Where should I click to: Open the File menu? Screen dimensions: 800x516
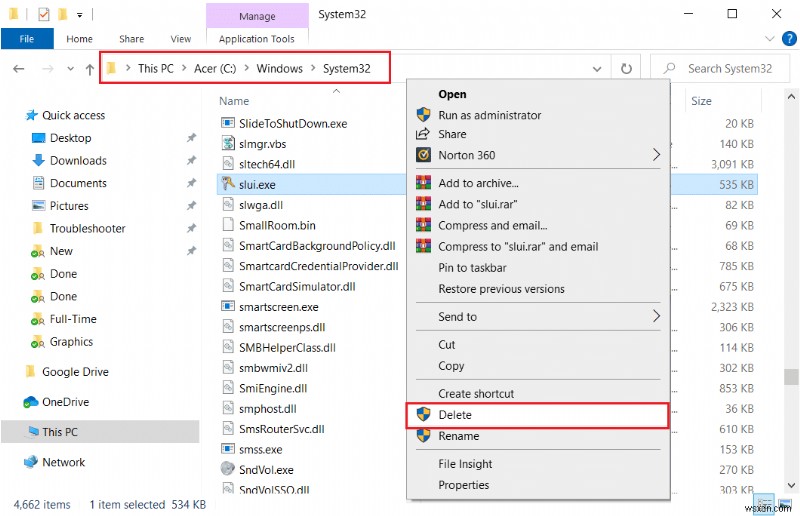(27, 39)
